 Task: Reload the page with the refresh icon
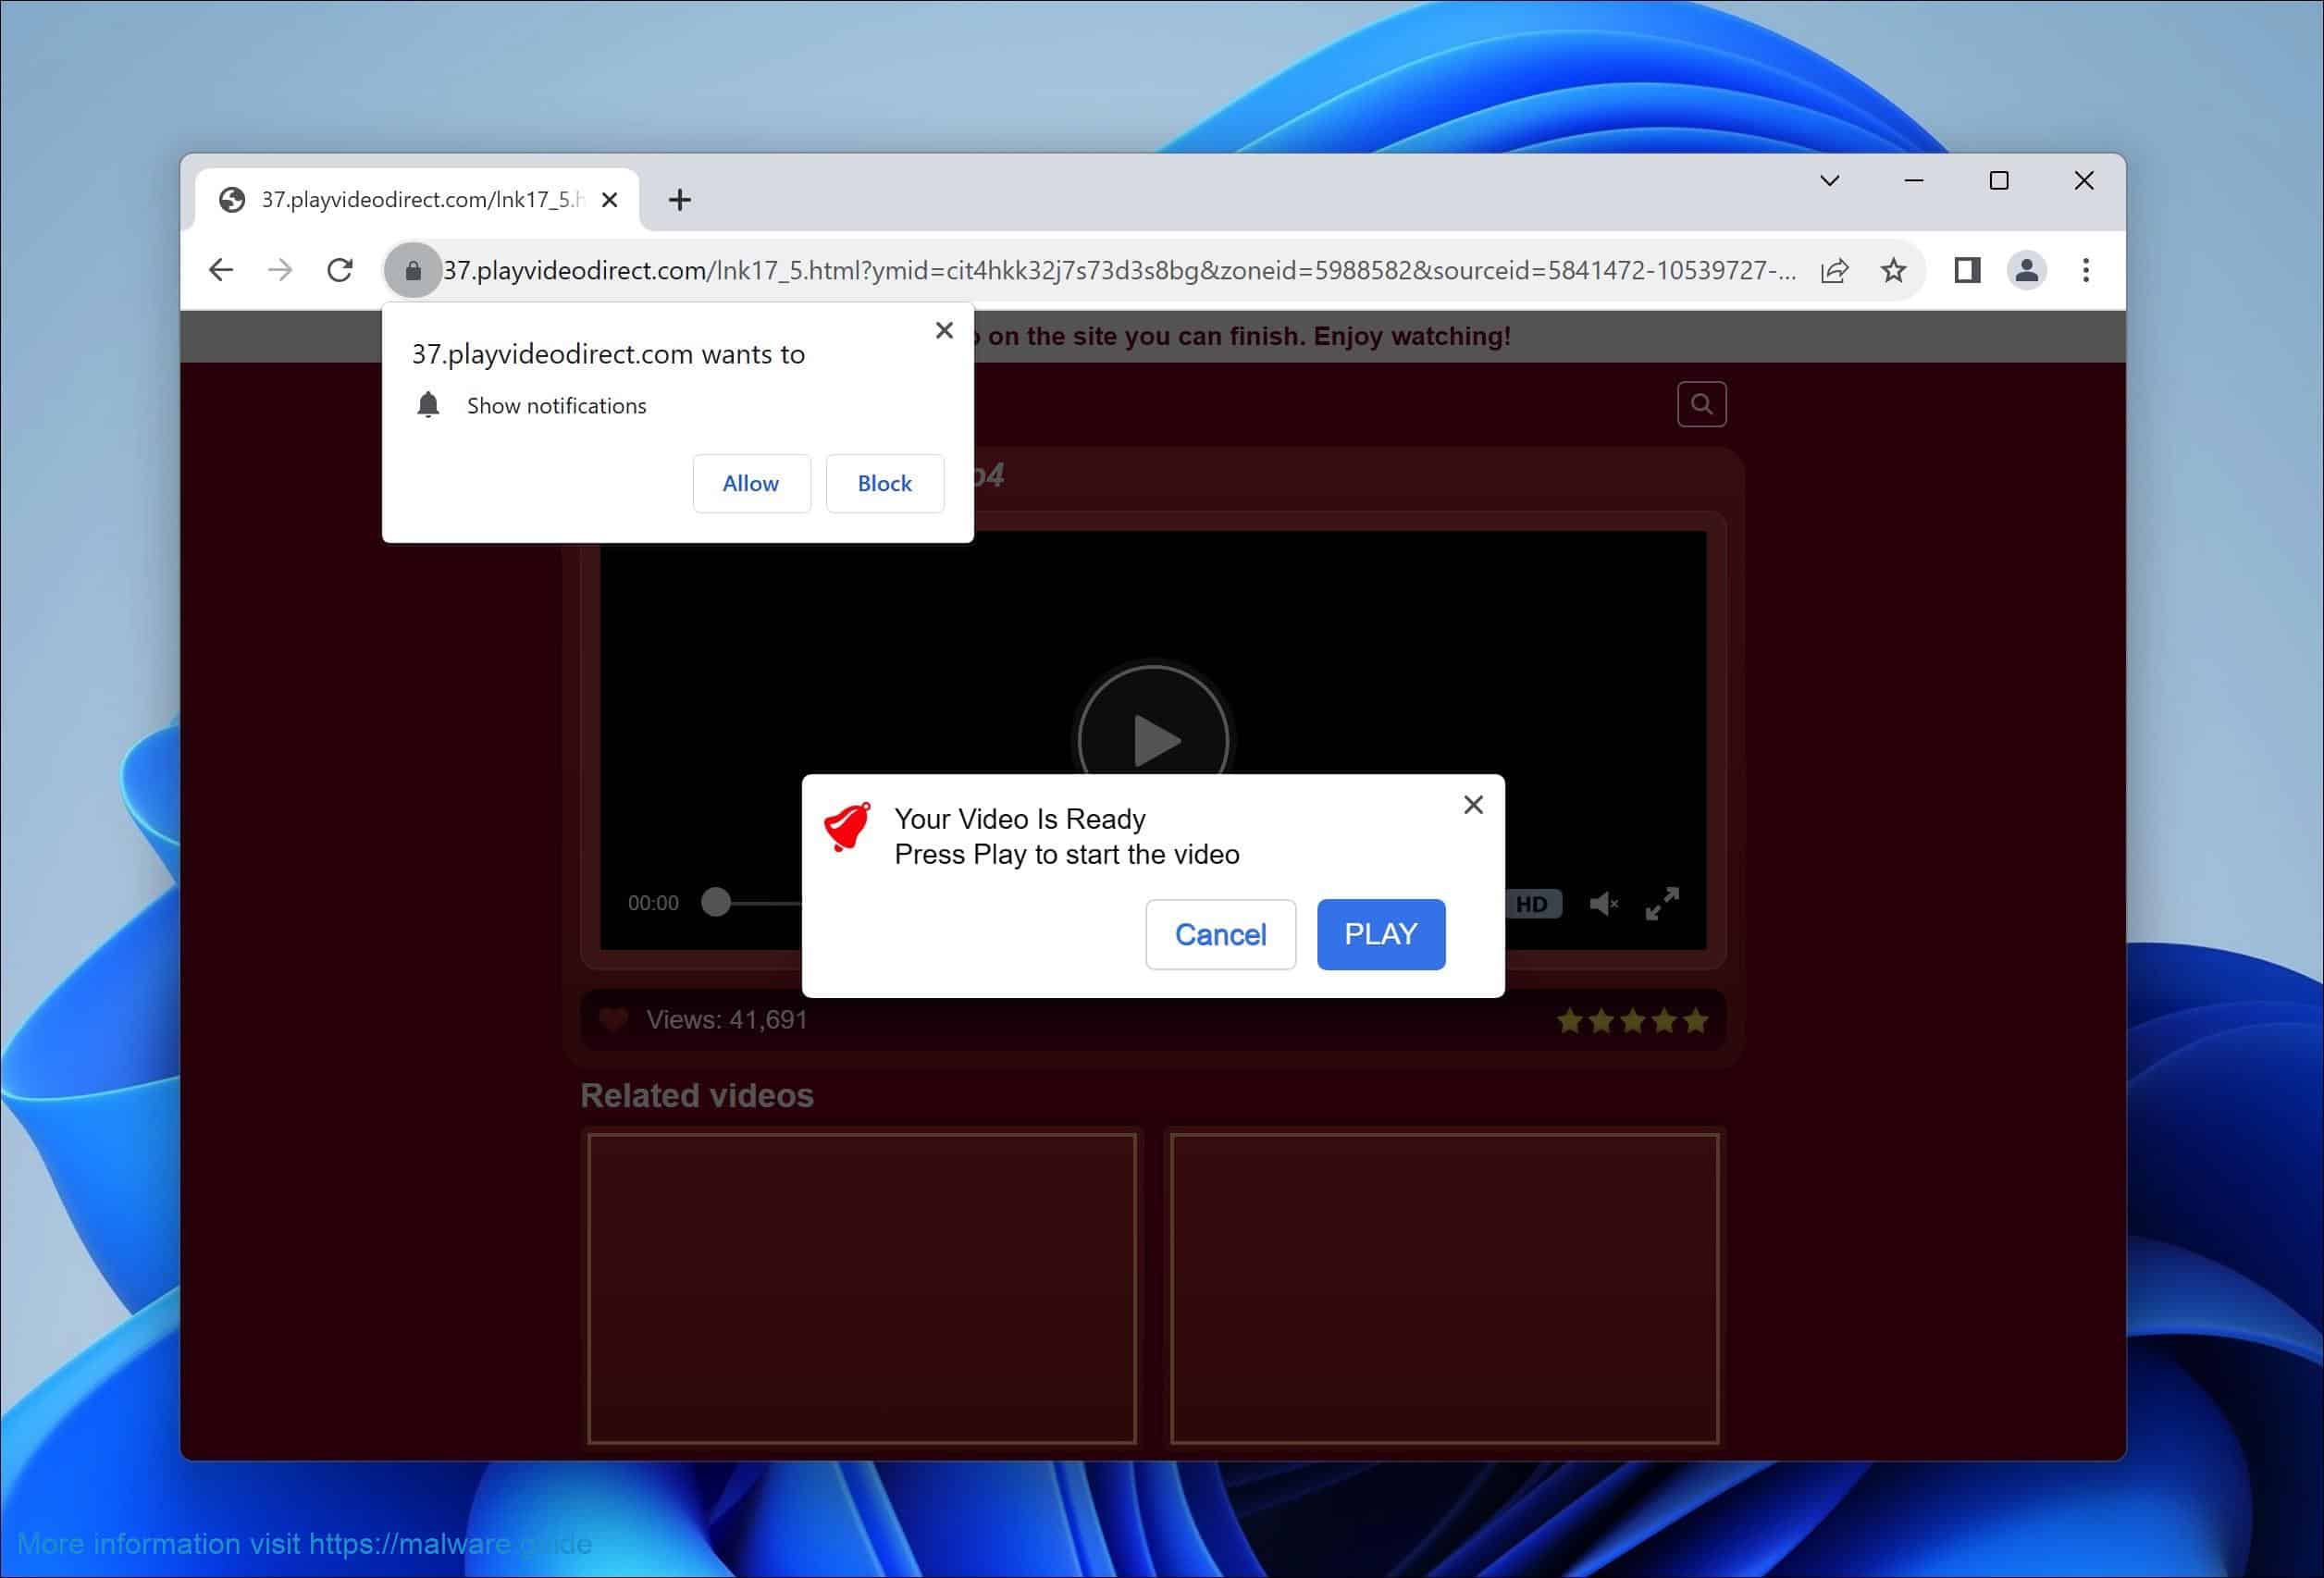[340, 270]
